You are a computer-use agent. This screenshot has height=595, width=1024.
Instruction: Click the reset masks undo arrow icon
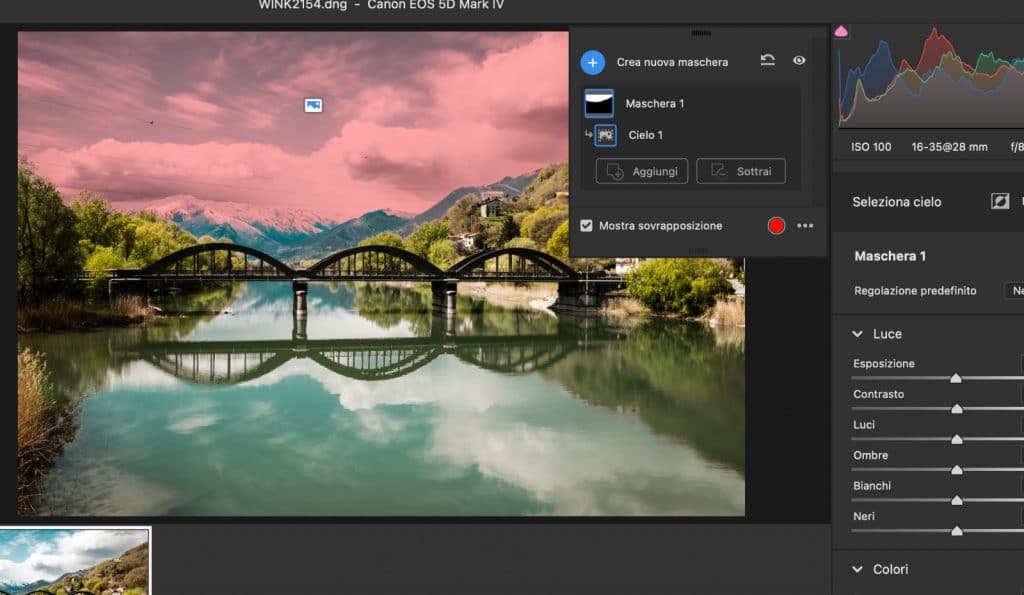coord(767,60)
